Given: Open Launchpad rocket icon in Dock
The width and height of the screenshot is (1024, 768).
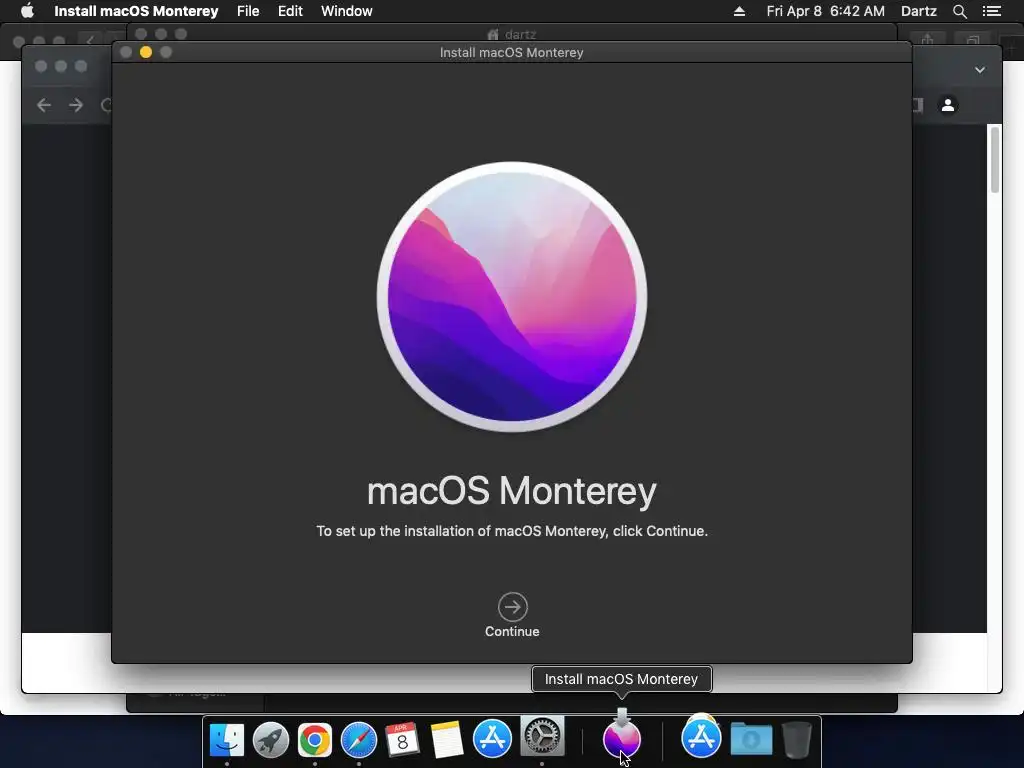Looking at the screenshot, I should tap(270, 740).
